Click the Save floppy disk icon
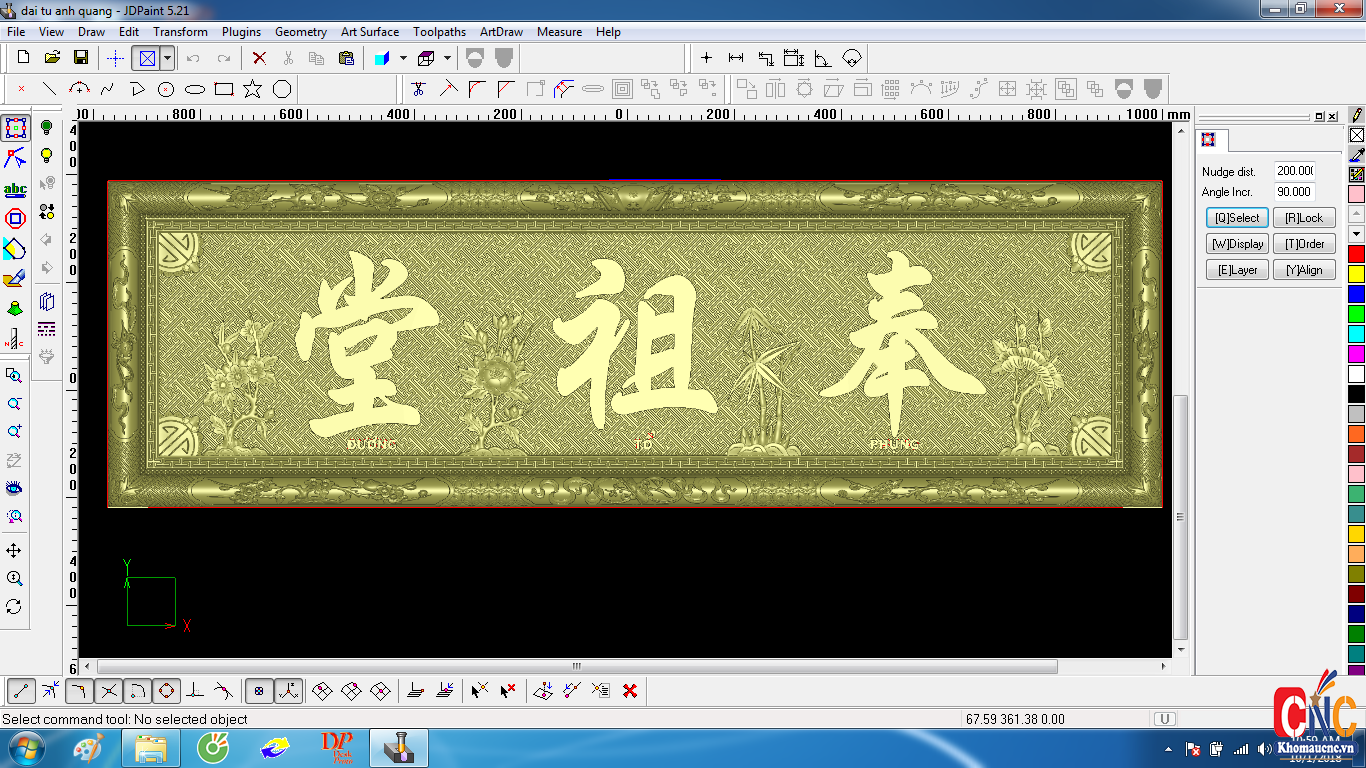This screenshot has height=768, width=1366. [x=81, y=58]
